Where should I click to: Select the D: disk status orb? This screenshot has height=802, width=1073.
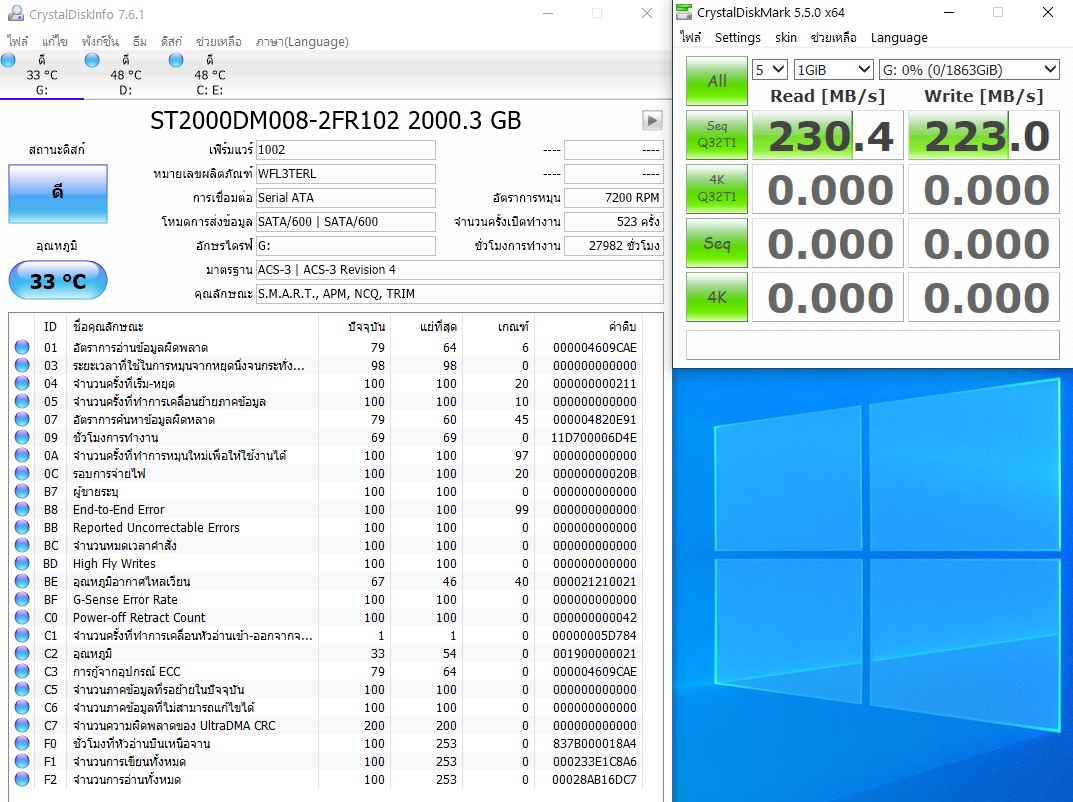point(92,60)
